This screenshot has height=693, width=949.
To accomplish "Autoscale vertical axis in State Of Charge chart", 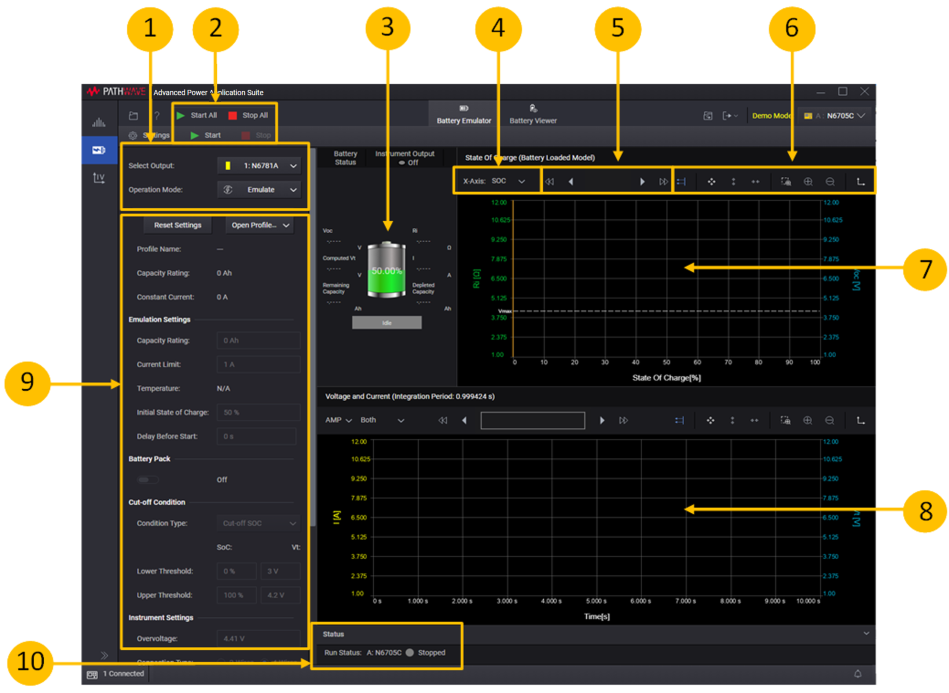I will point(734,182).
